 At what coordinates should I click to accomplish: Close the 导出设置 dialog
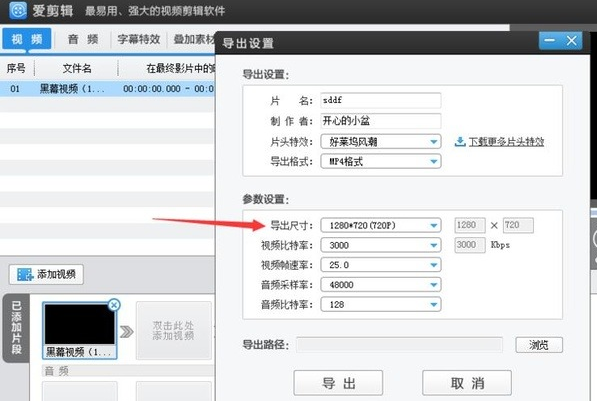pyautogui.click(x=571, y=41)
